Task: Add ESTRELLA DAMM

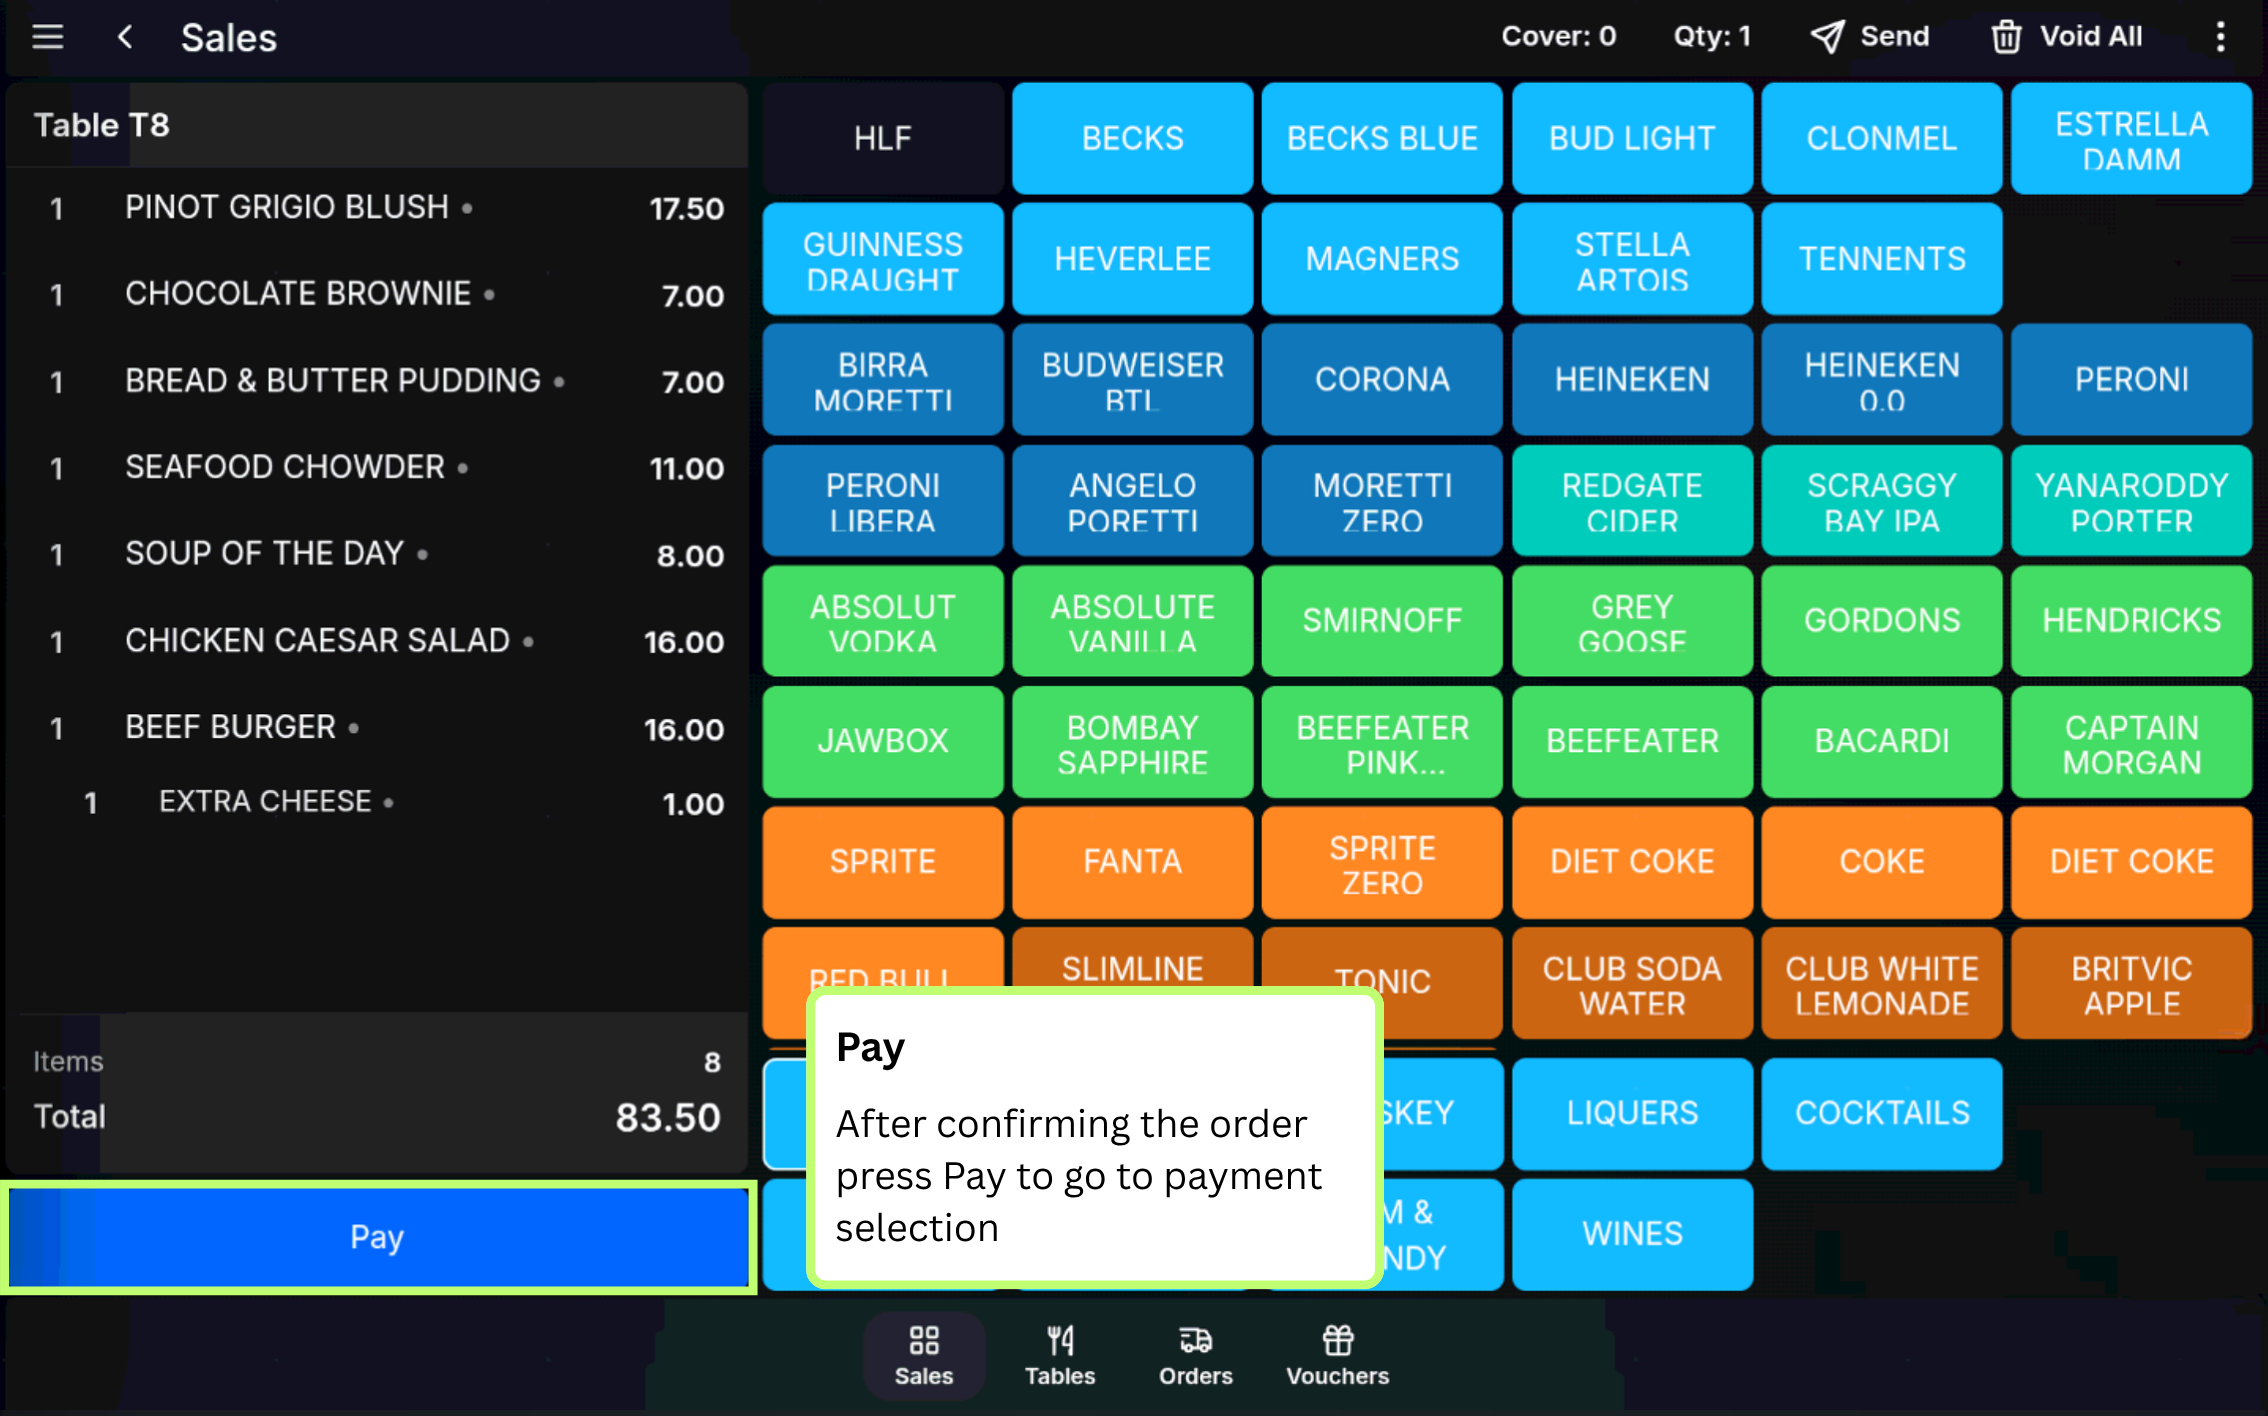Action: coord(2132,138)
